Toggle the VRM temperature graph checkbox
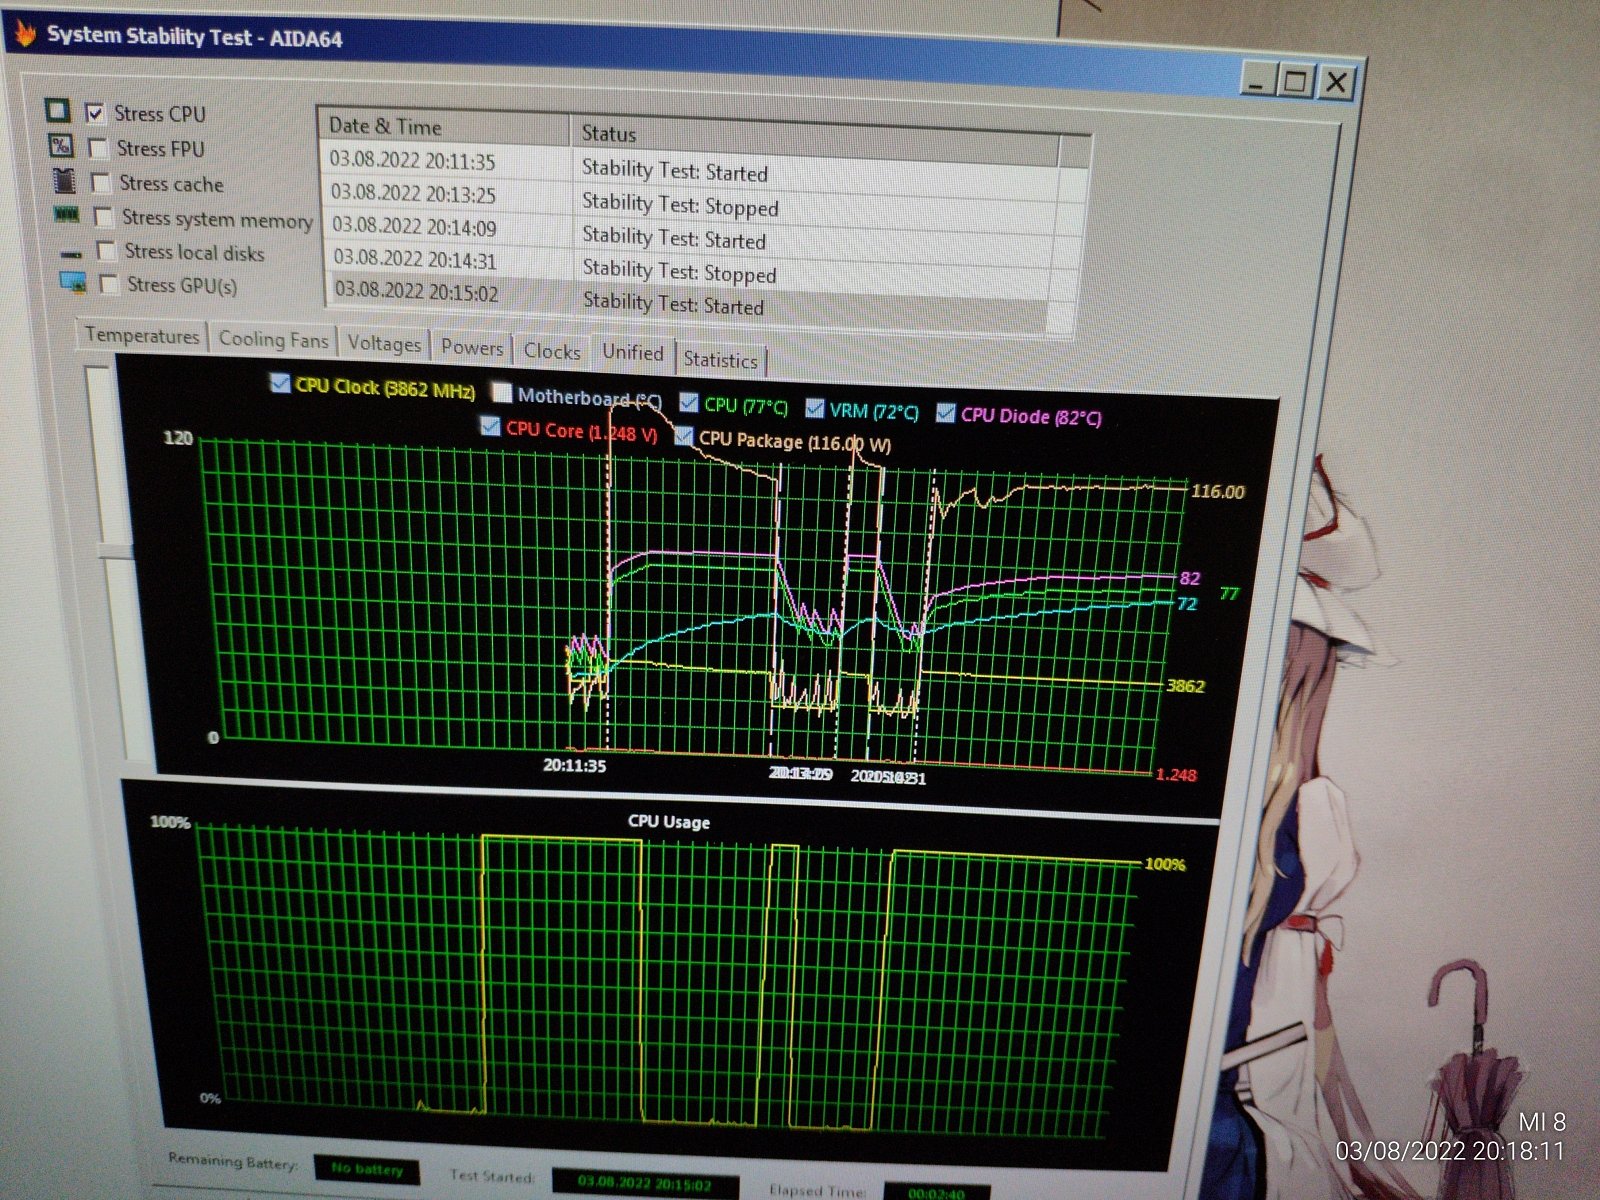The image size is (1600, 1200). [x=815, y=407]
